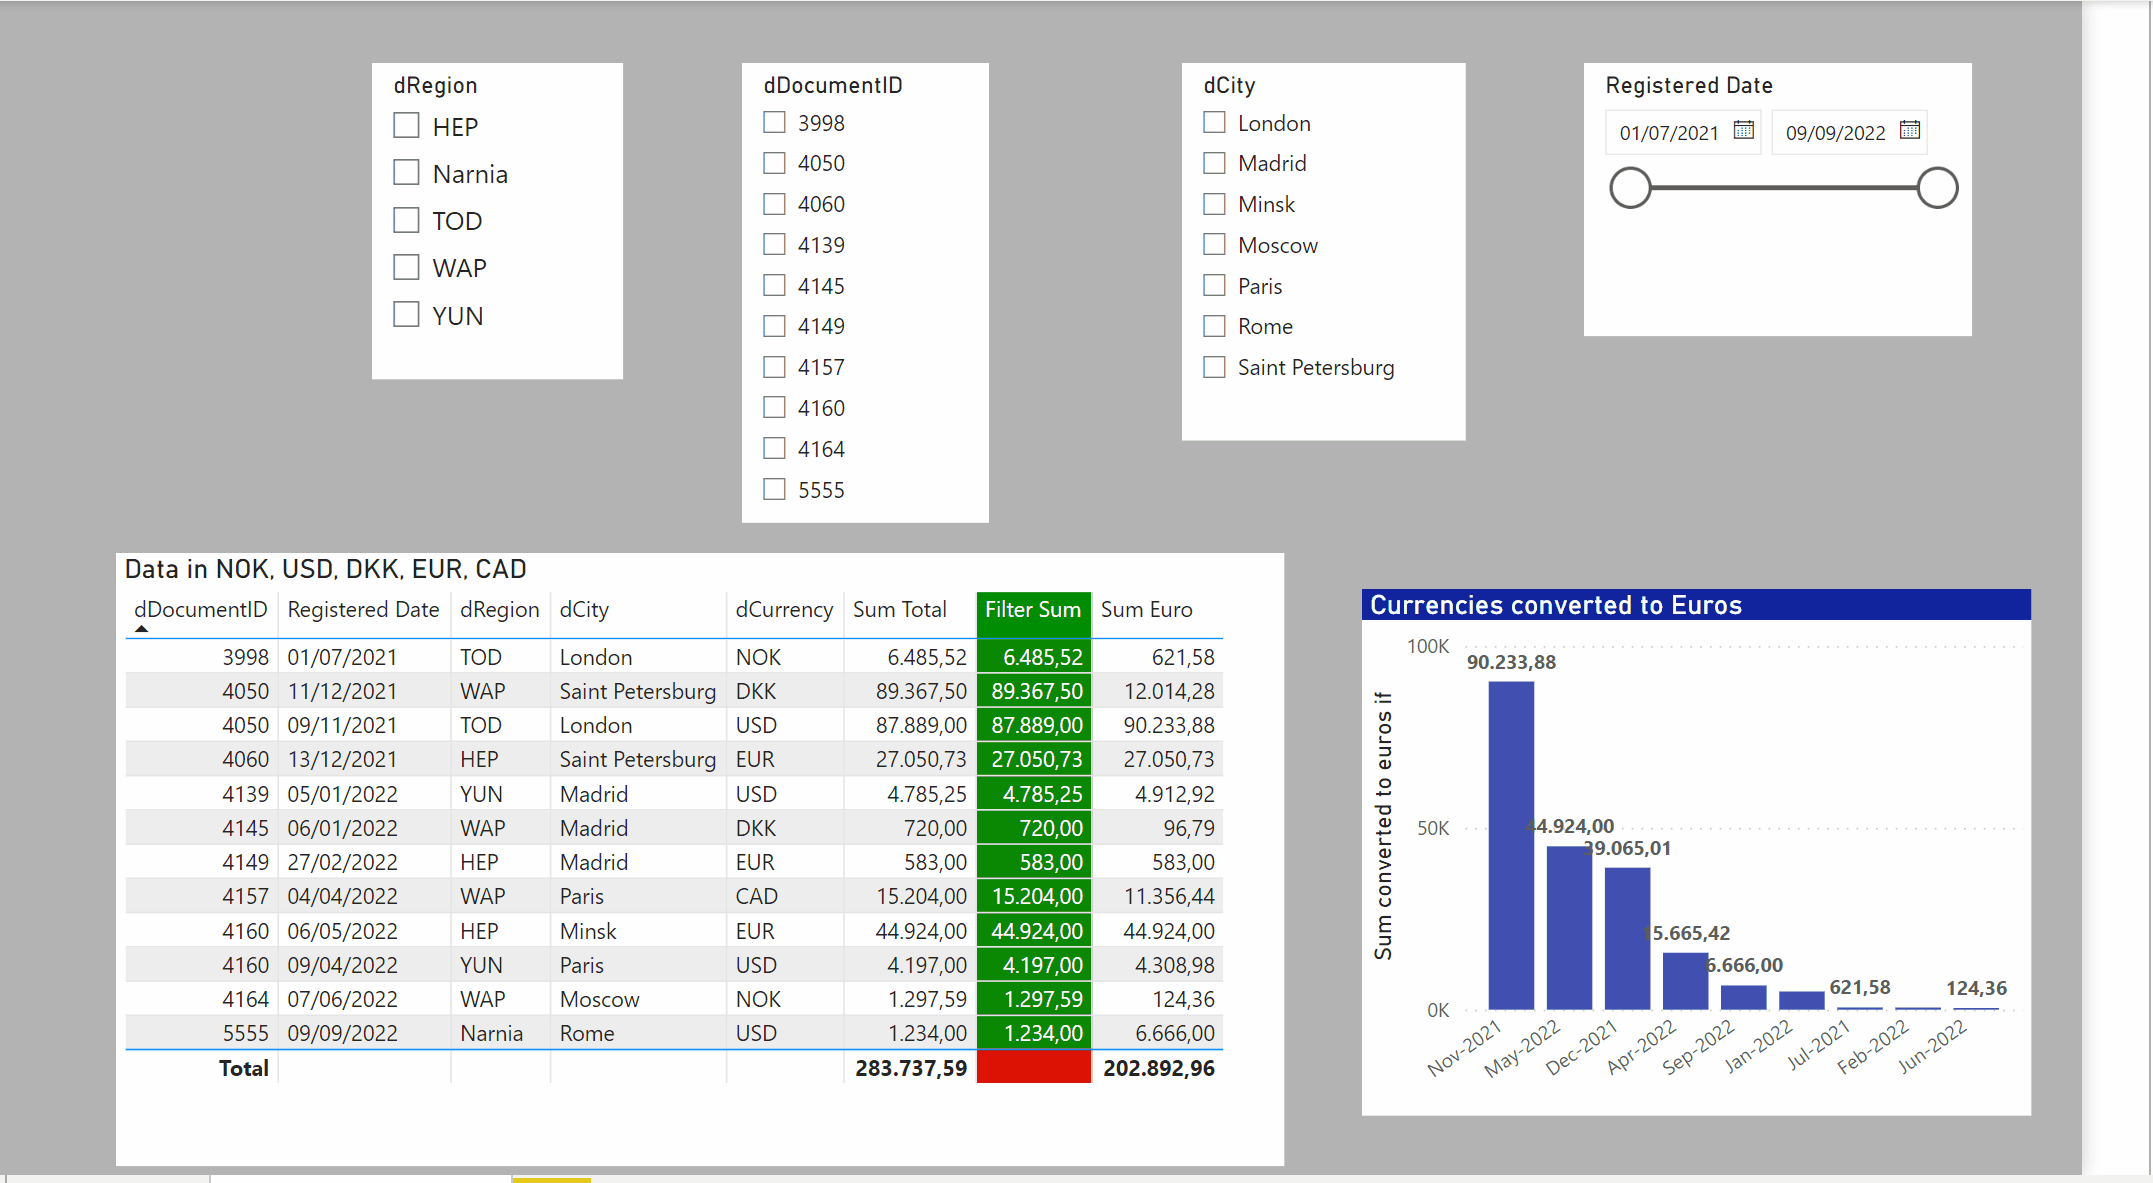Select Saint Petersburg city checkbox
The width and height of the screenshot is (2153, 1183).
(x=1214, y=367)
